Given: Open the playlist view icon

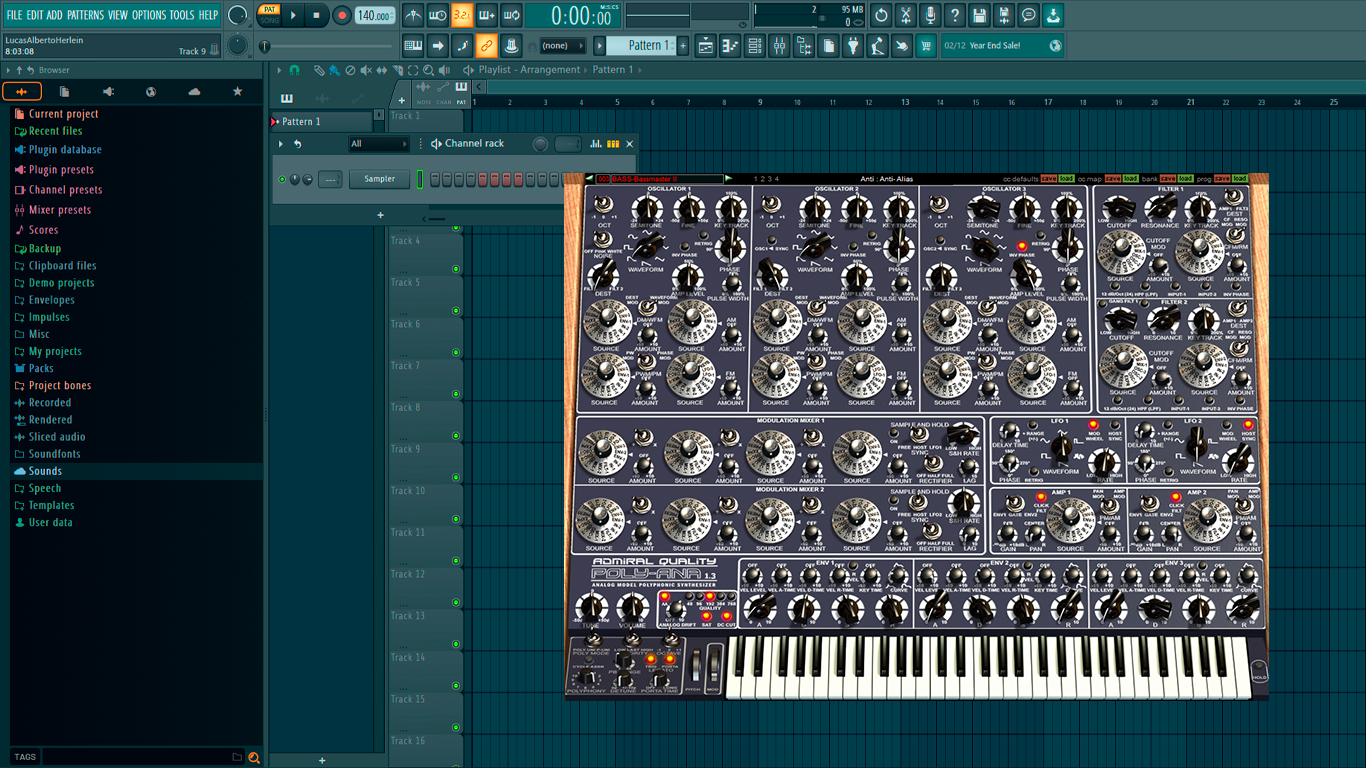Looking at the screenshot, I should [x=706, y=45].
